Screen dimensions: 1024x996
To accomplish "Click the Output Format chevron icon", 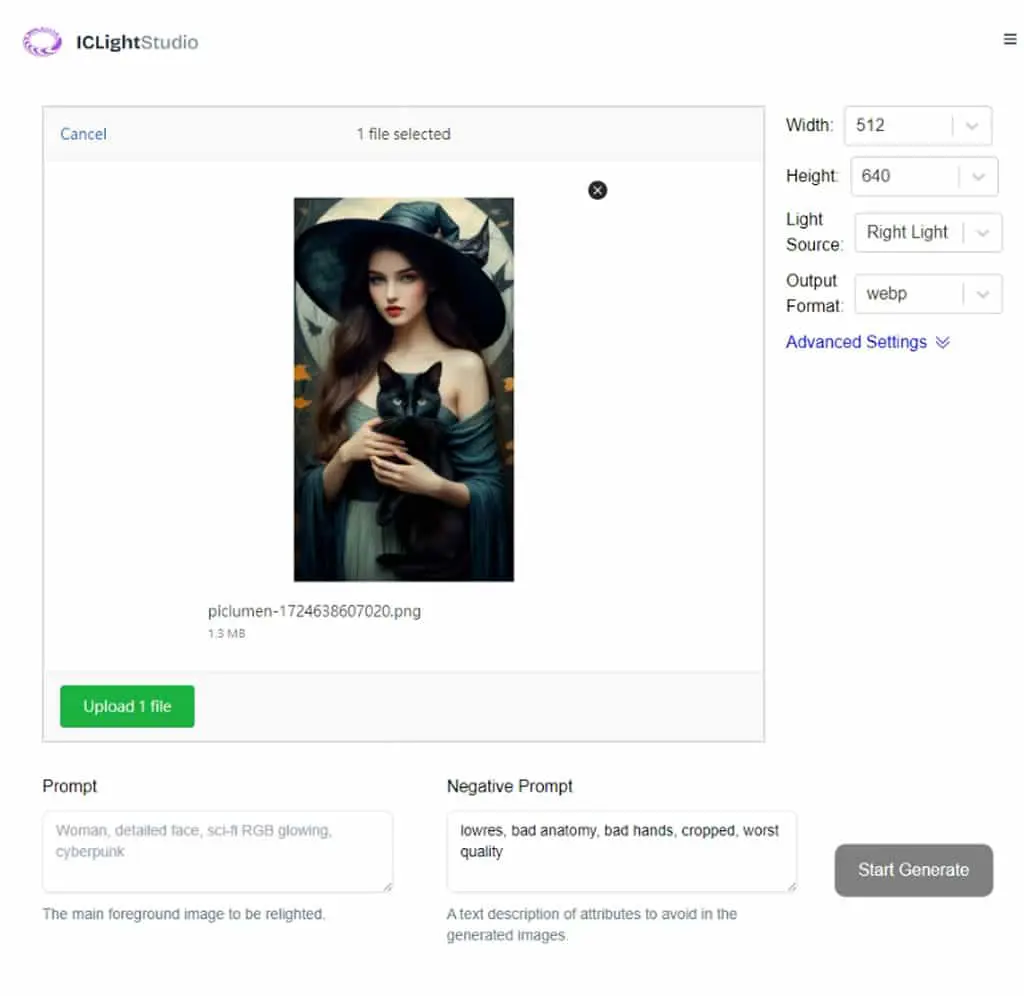I will pos(982,295).
